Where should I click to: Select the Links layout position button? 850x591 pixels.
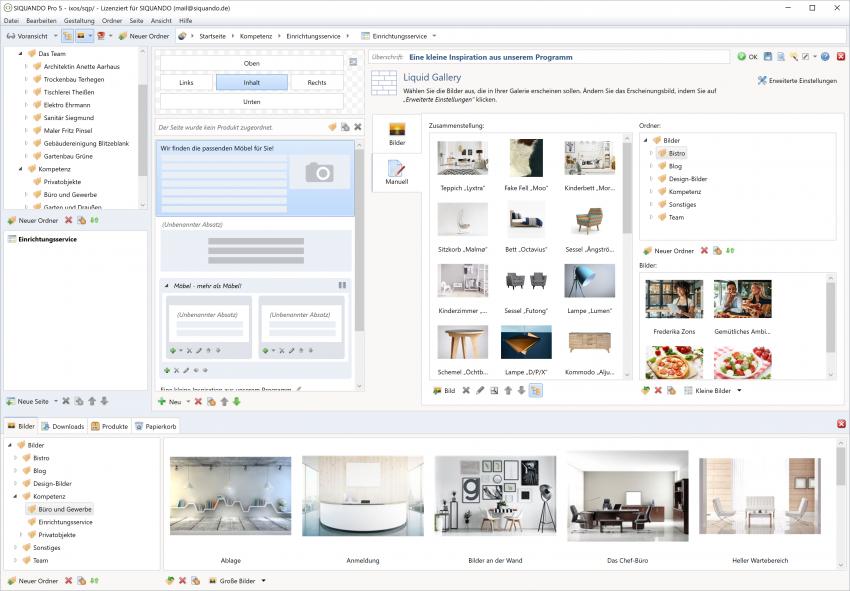tap(186, 82)
